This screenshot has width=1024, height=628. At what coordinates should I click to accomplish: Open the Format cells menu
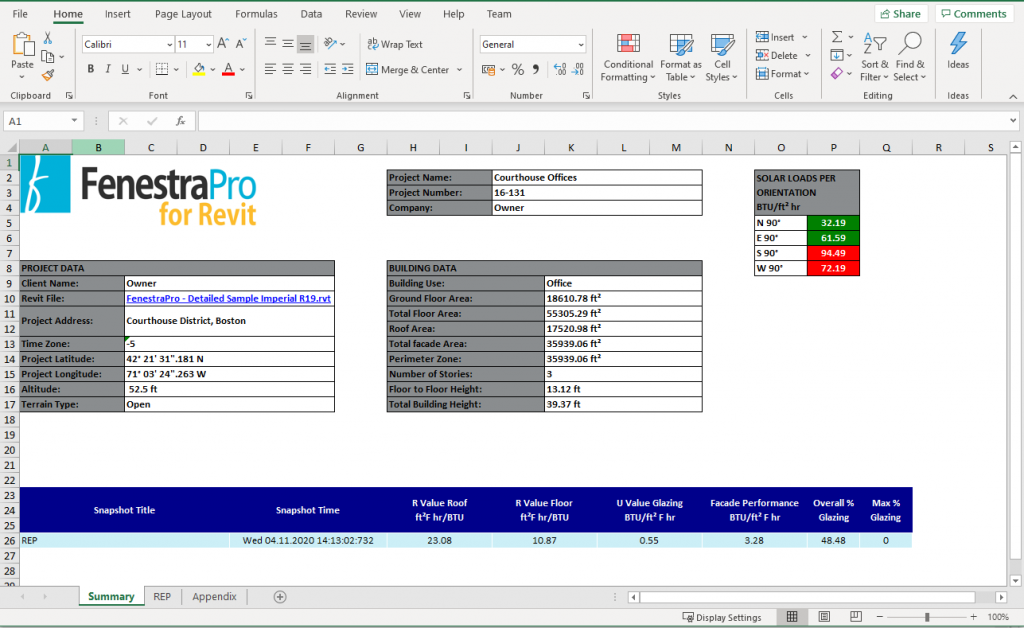782,74
